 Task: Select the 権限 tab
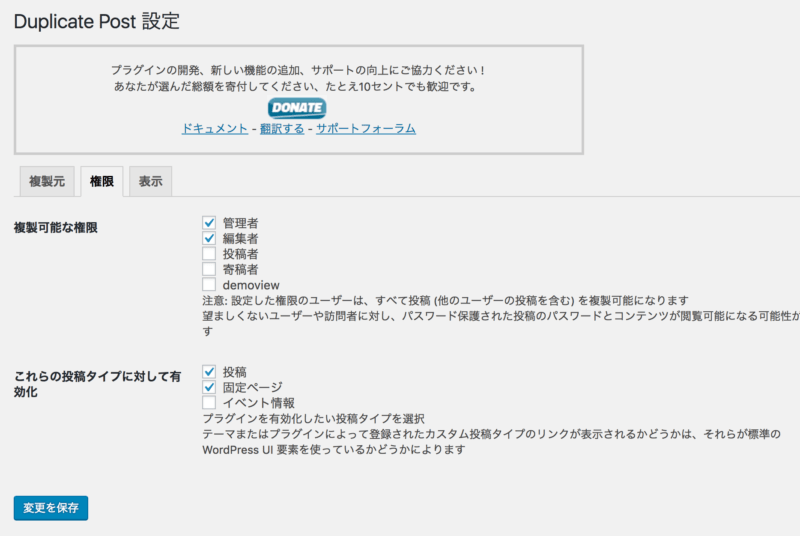pyautogui.click(x=102, y=181)
